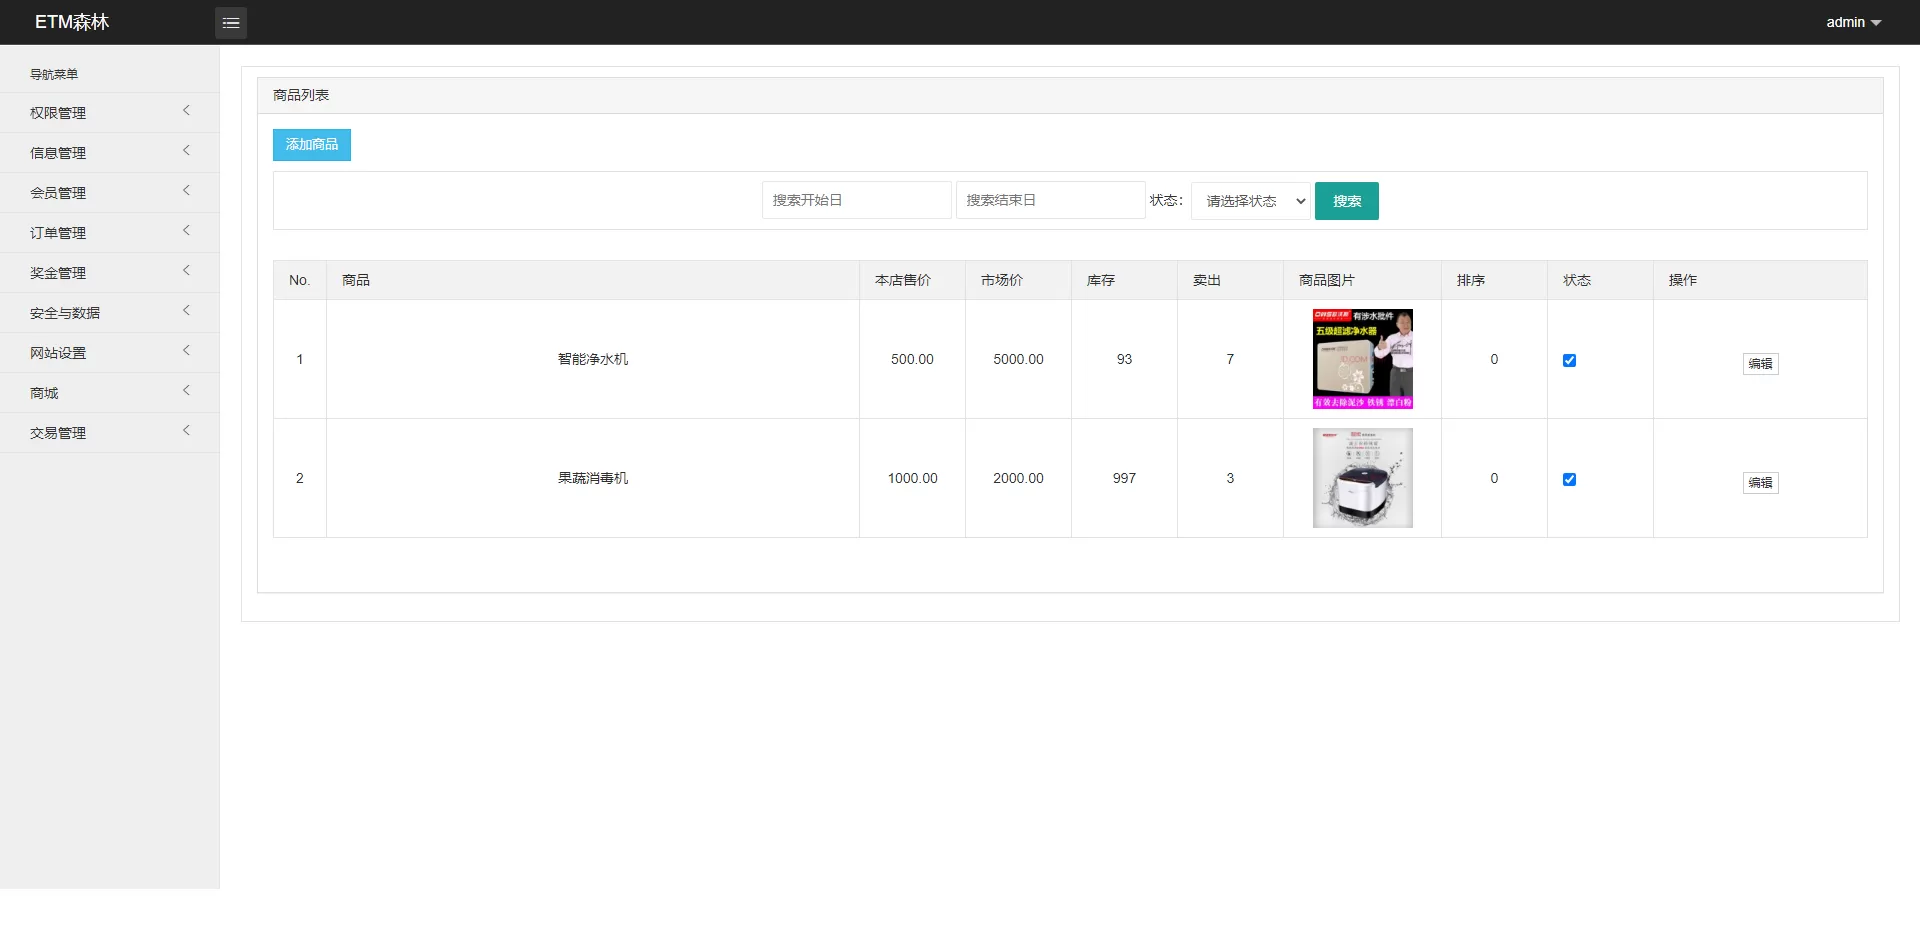Image resolution: width=1920 pixels, height=931 pixels.
Task: Click the water purifier product thumbnail
Action: pos(1362,358)
